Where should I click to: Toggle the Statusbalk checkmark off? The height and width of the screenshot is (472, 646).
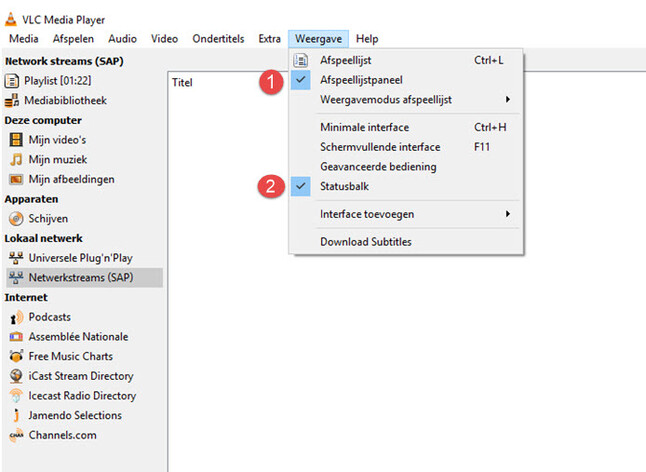[x=300, y=186]
